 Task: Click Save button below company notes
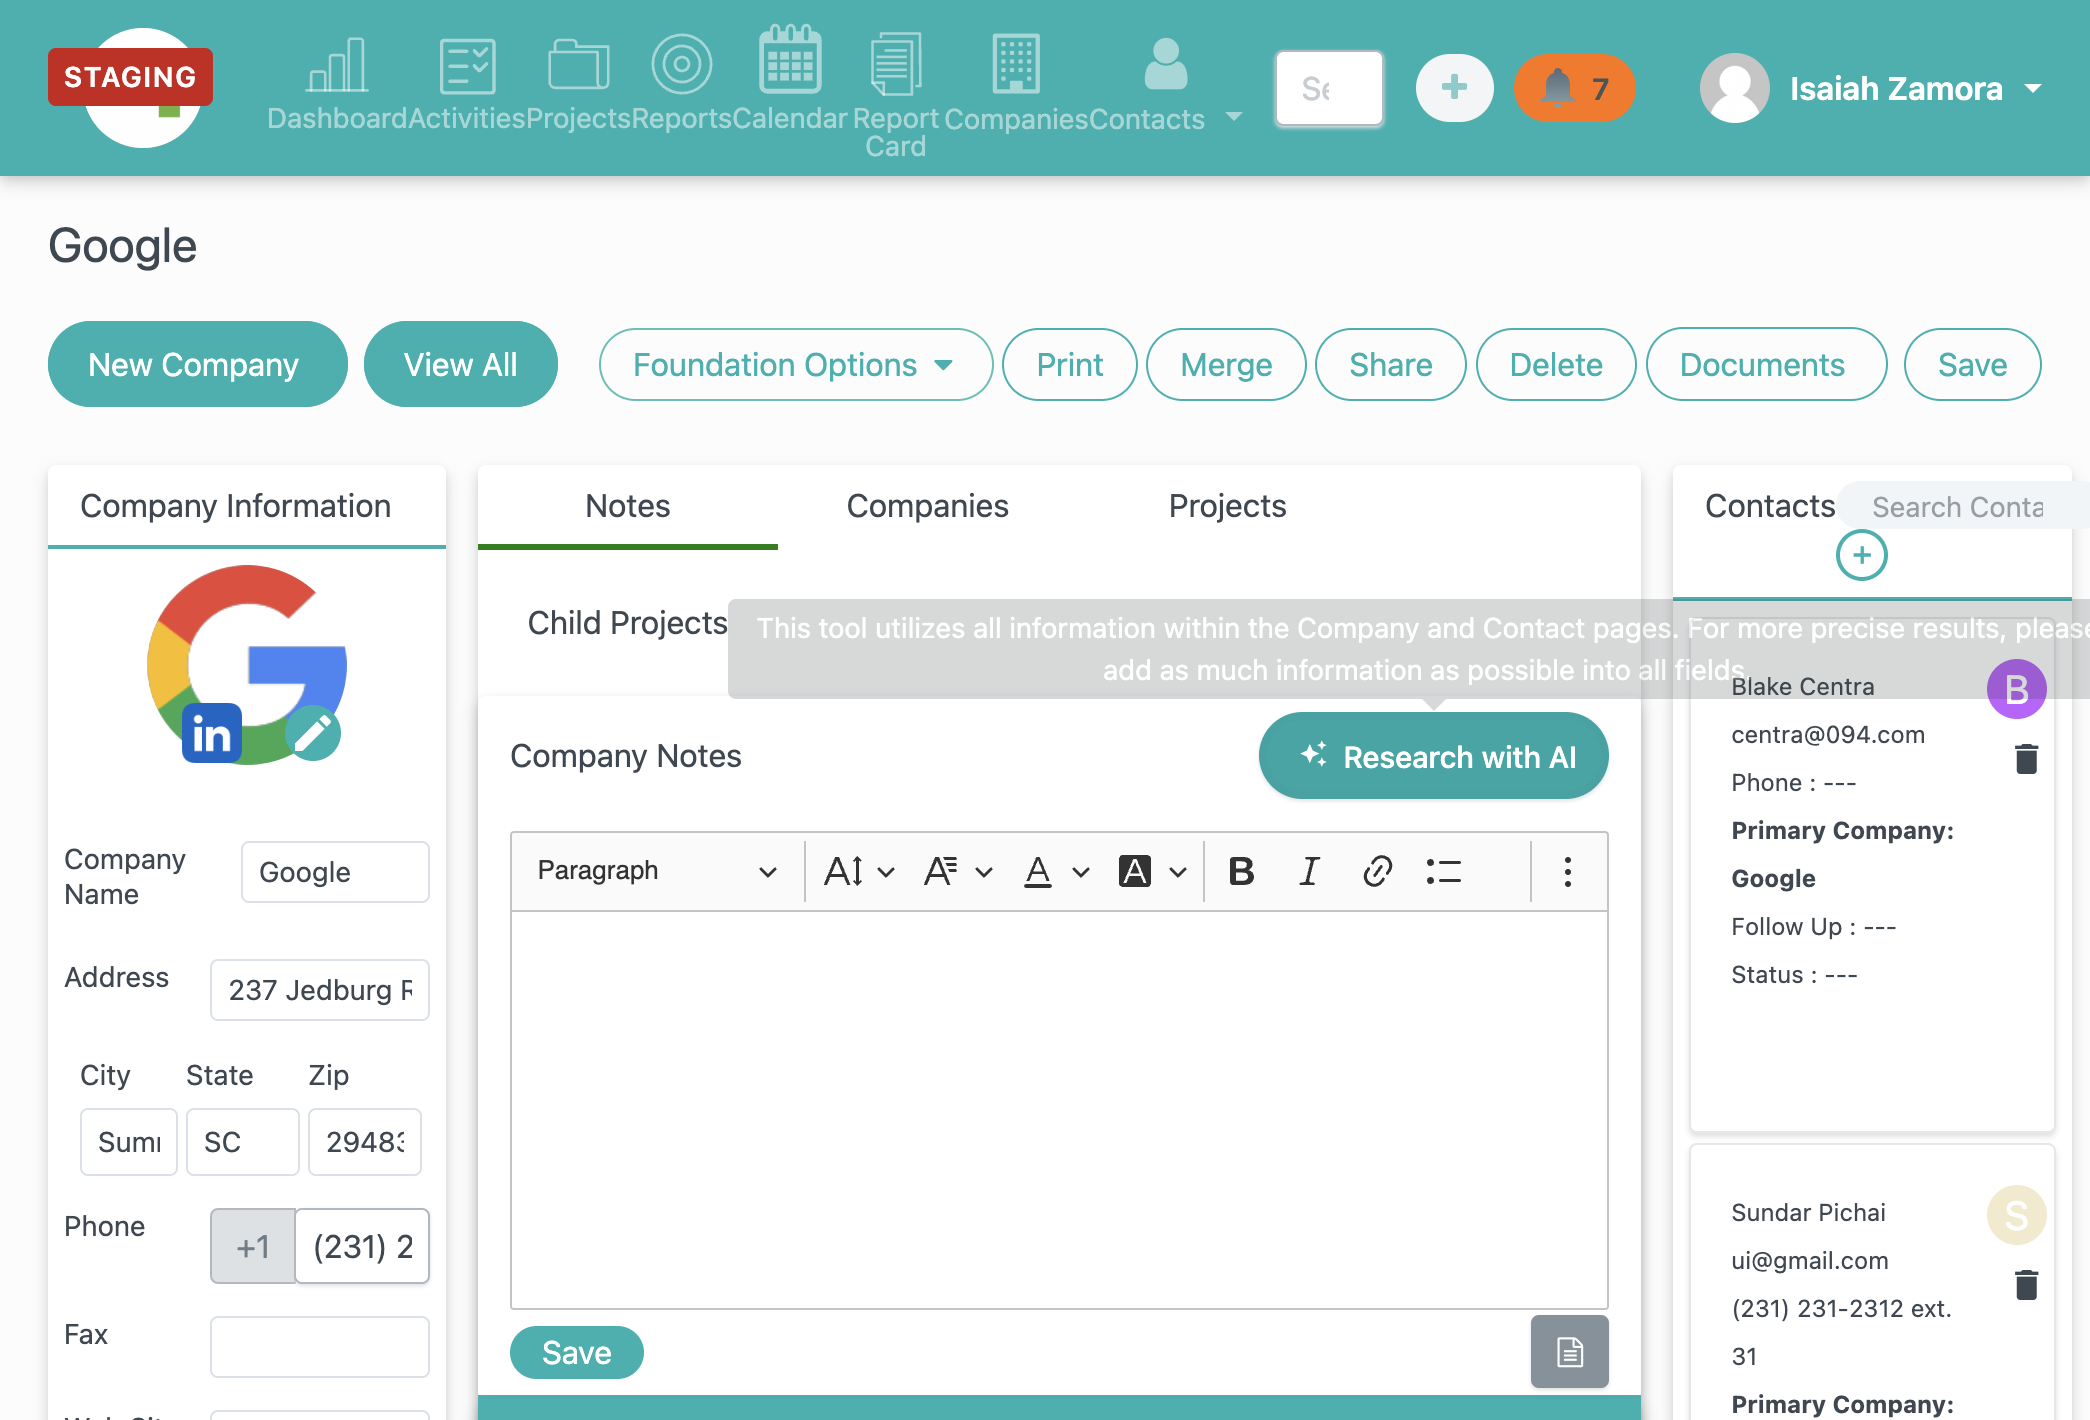pos(576,1353)
